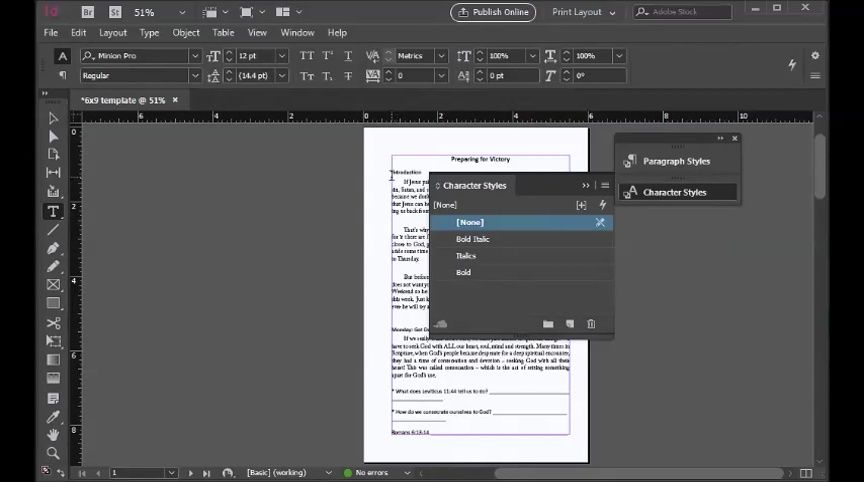Open Quick Apply lightning icon in control bar

[x=792, y=64]
